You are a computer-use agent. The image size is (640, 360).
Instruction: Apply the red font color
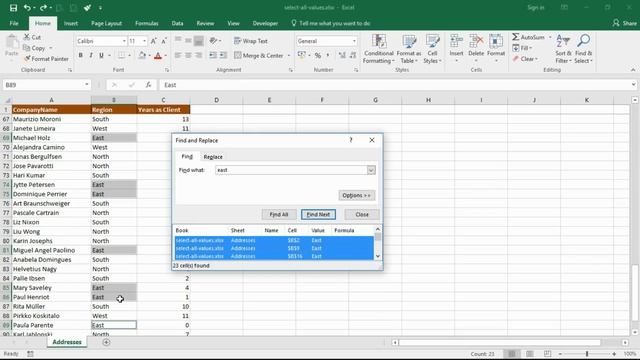[158, 55]
